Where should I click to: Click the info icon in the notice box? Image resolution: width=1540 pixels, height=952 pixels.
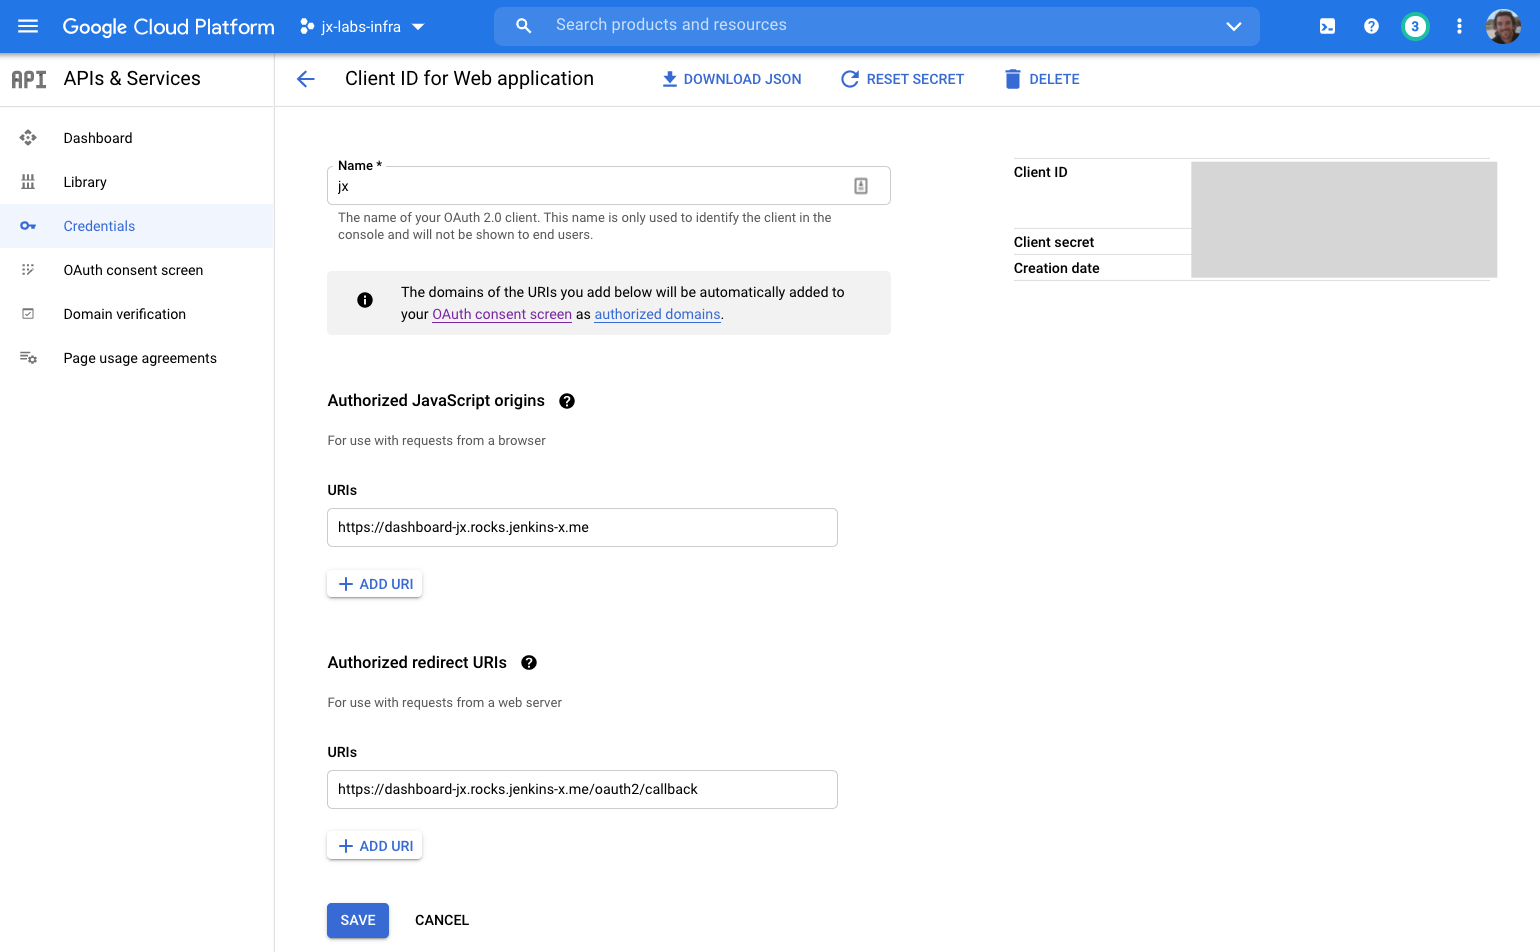point(365,300)
